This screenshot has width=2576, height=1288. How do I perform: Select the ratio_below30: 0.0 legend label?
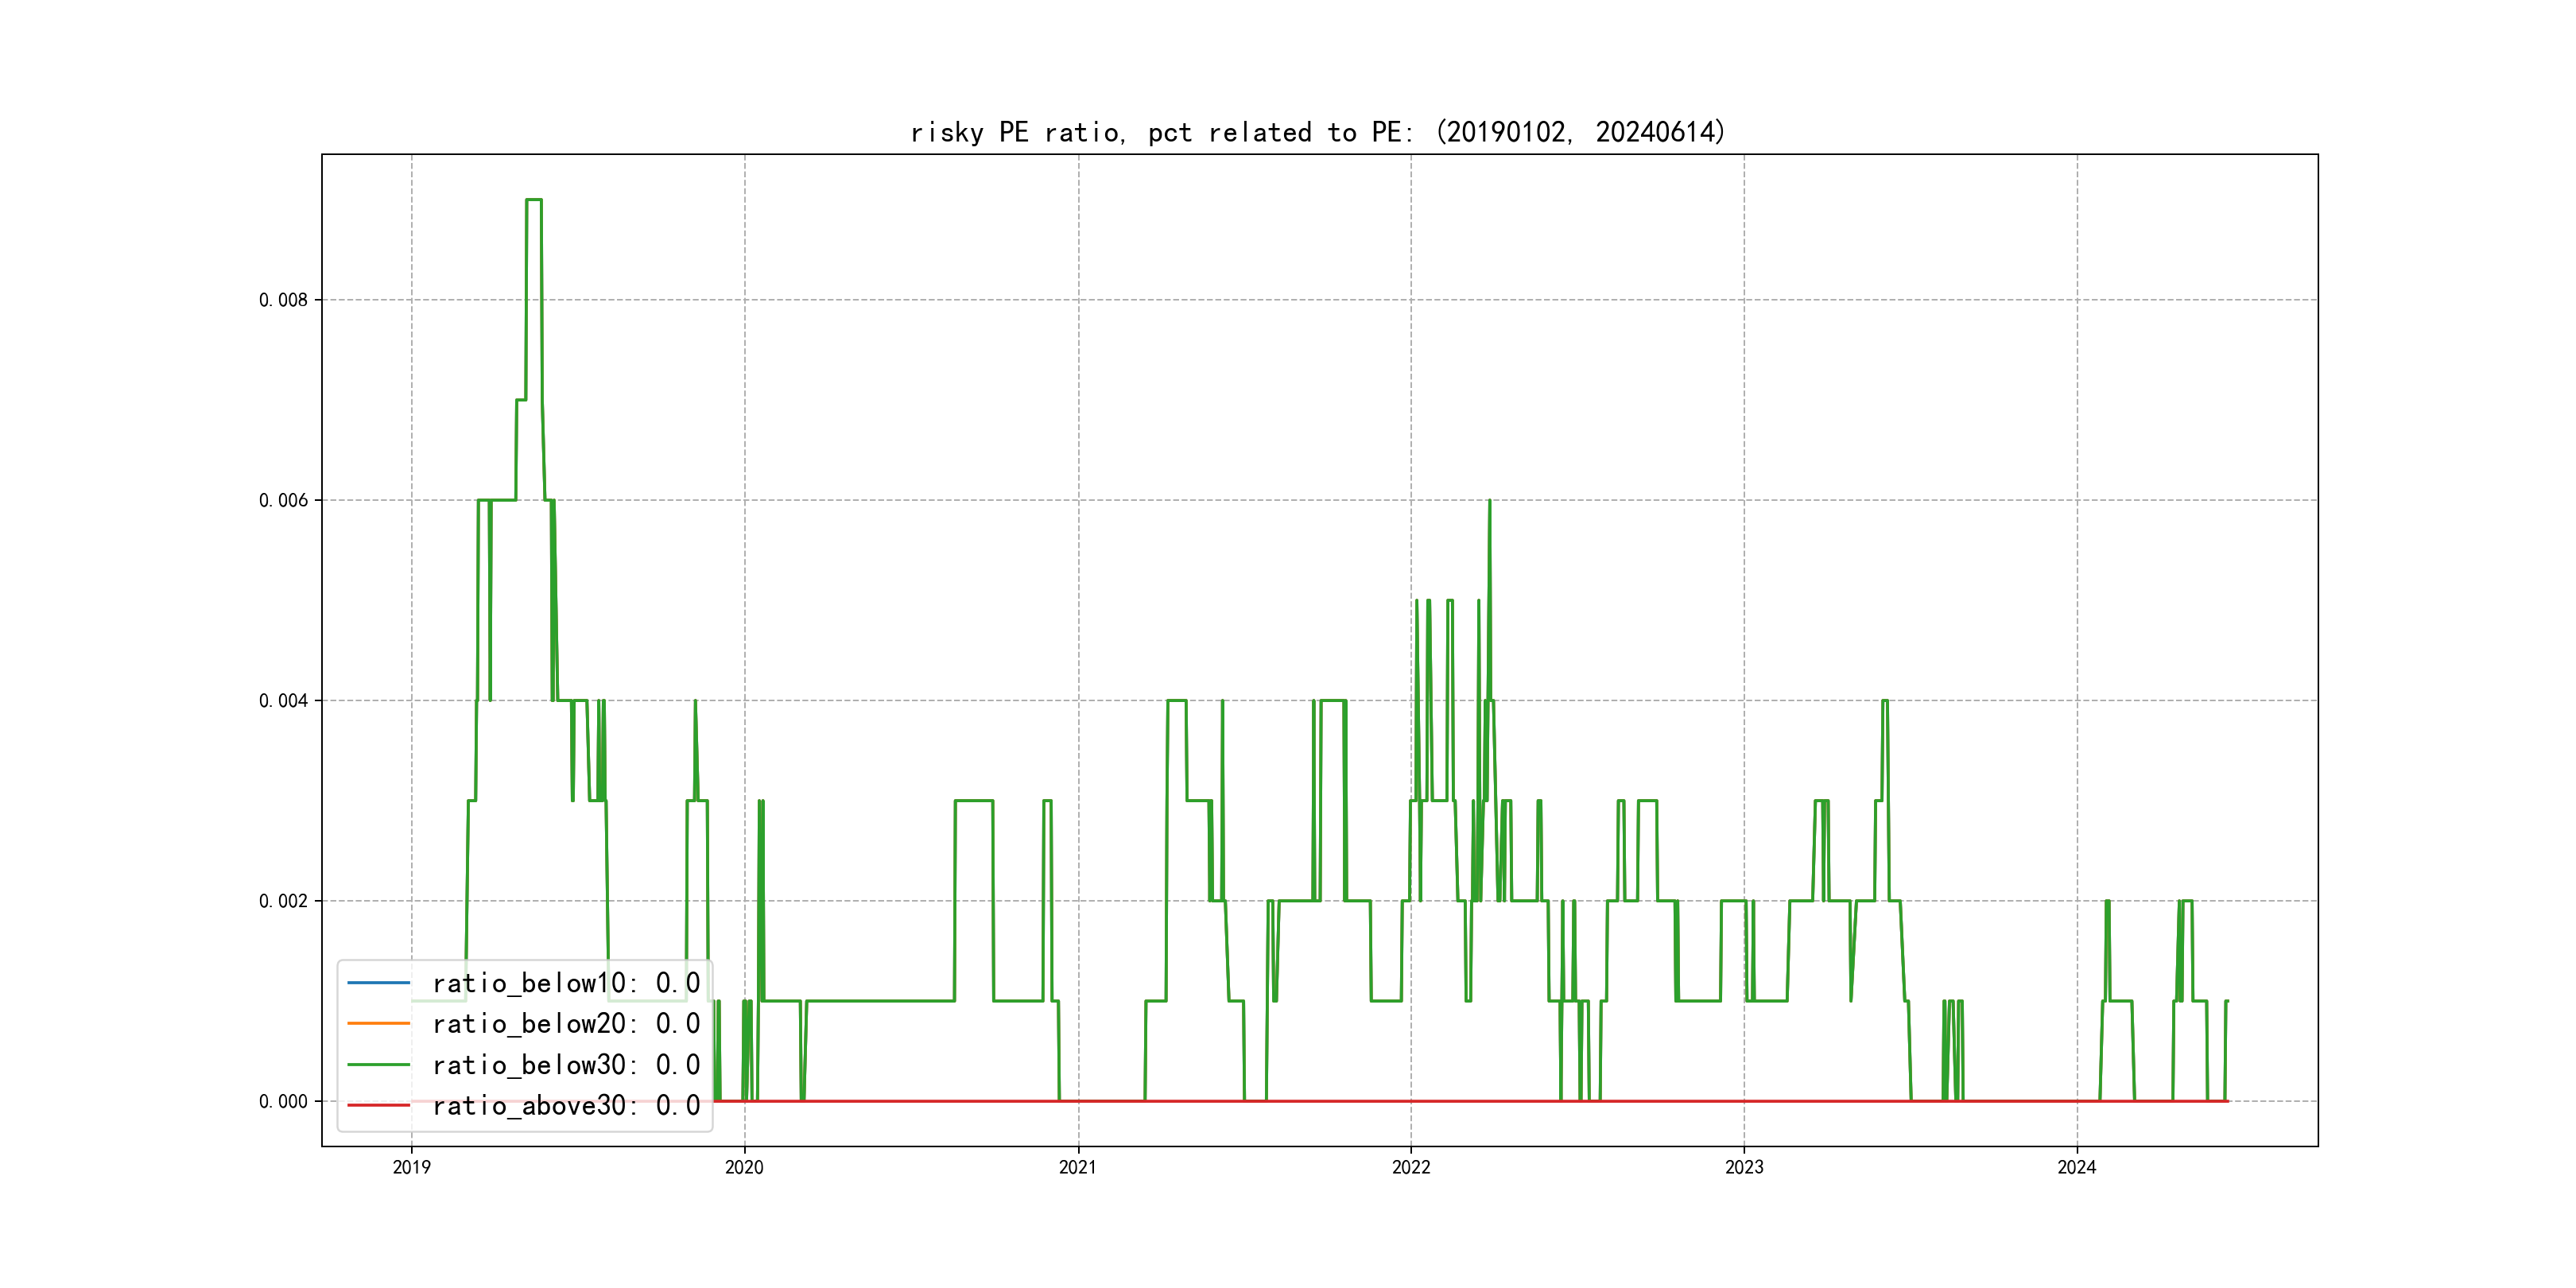coord(565,1065)
